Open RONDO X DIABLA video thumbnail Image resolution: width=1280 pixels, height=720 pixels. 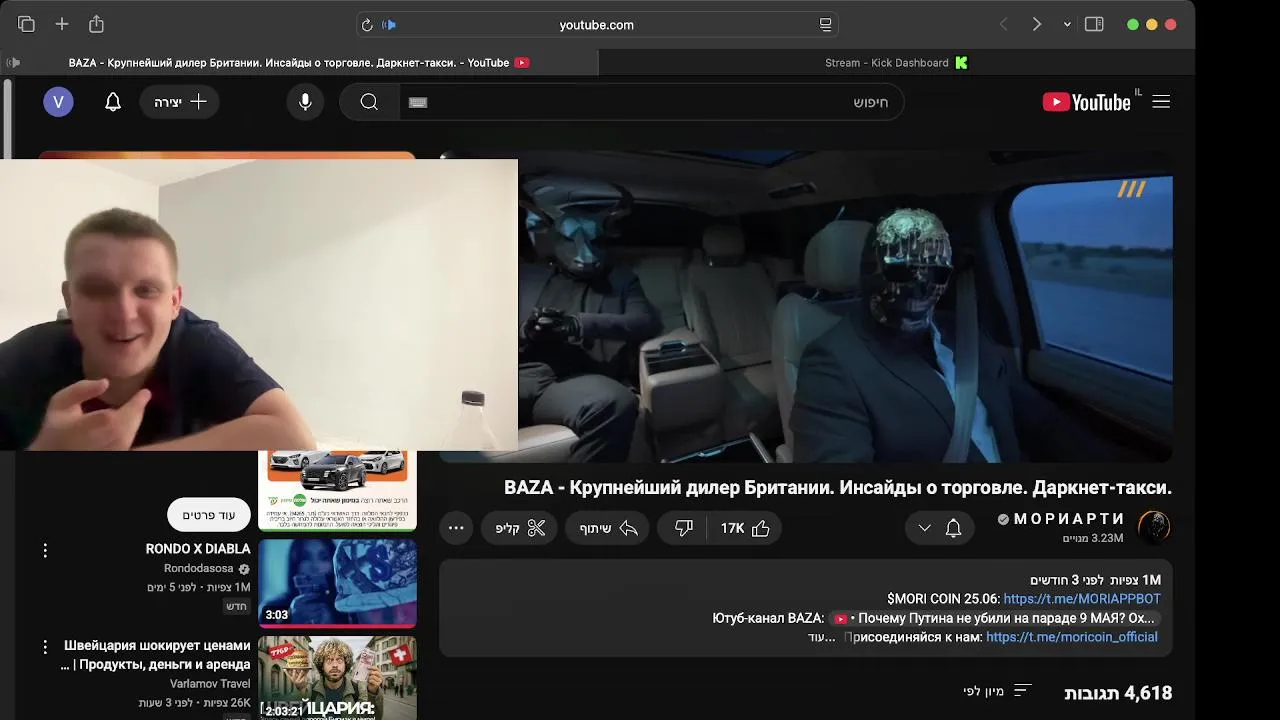pyautogui.click(x=338, y=583)
